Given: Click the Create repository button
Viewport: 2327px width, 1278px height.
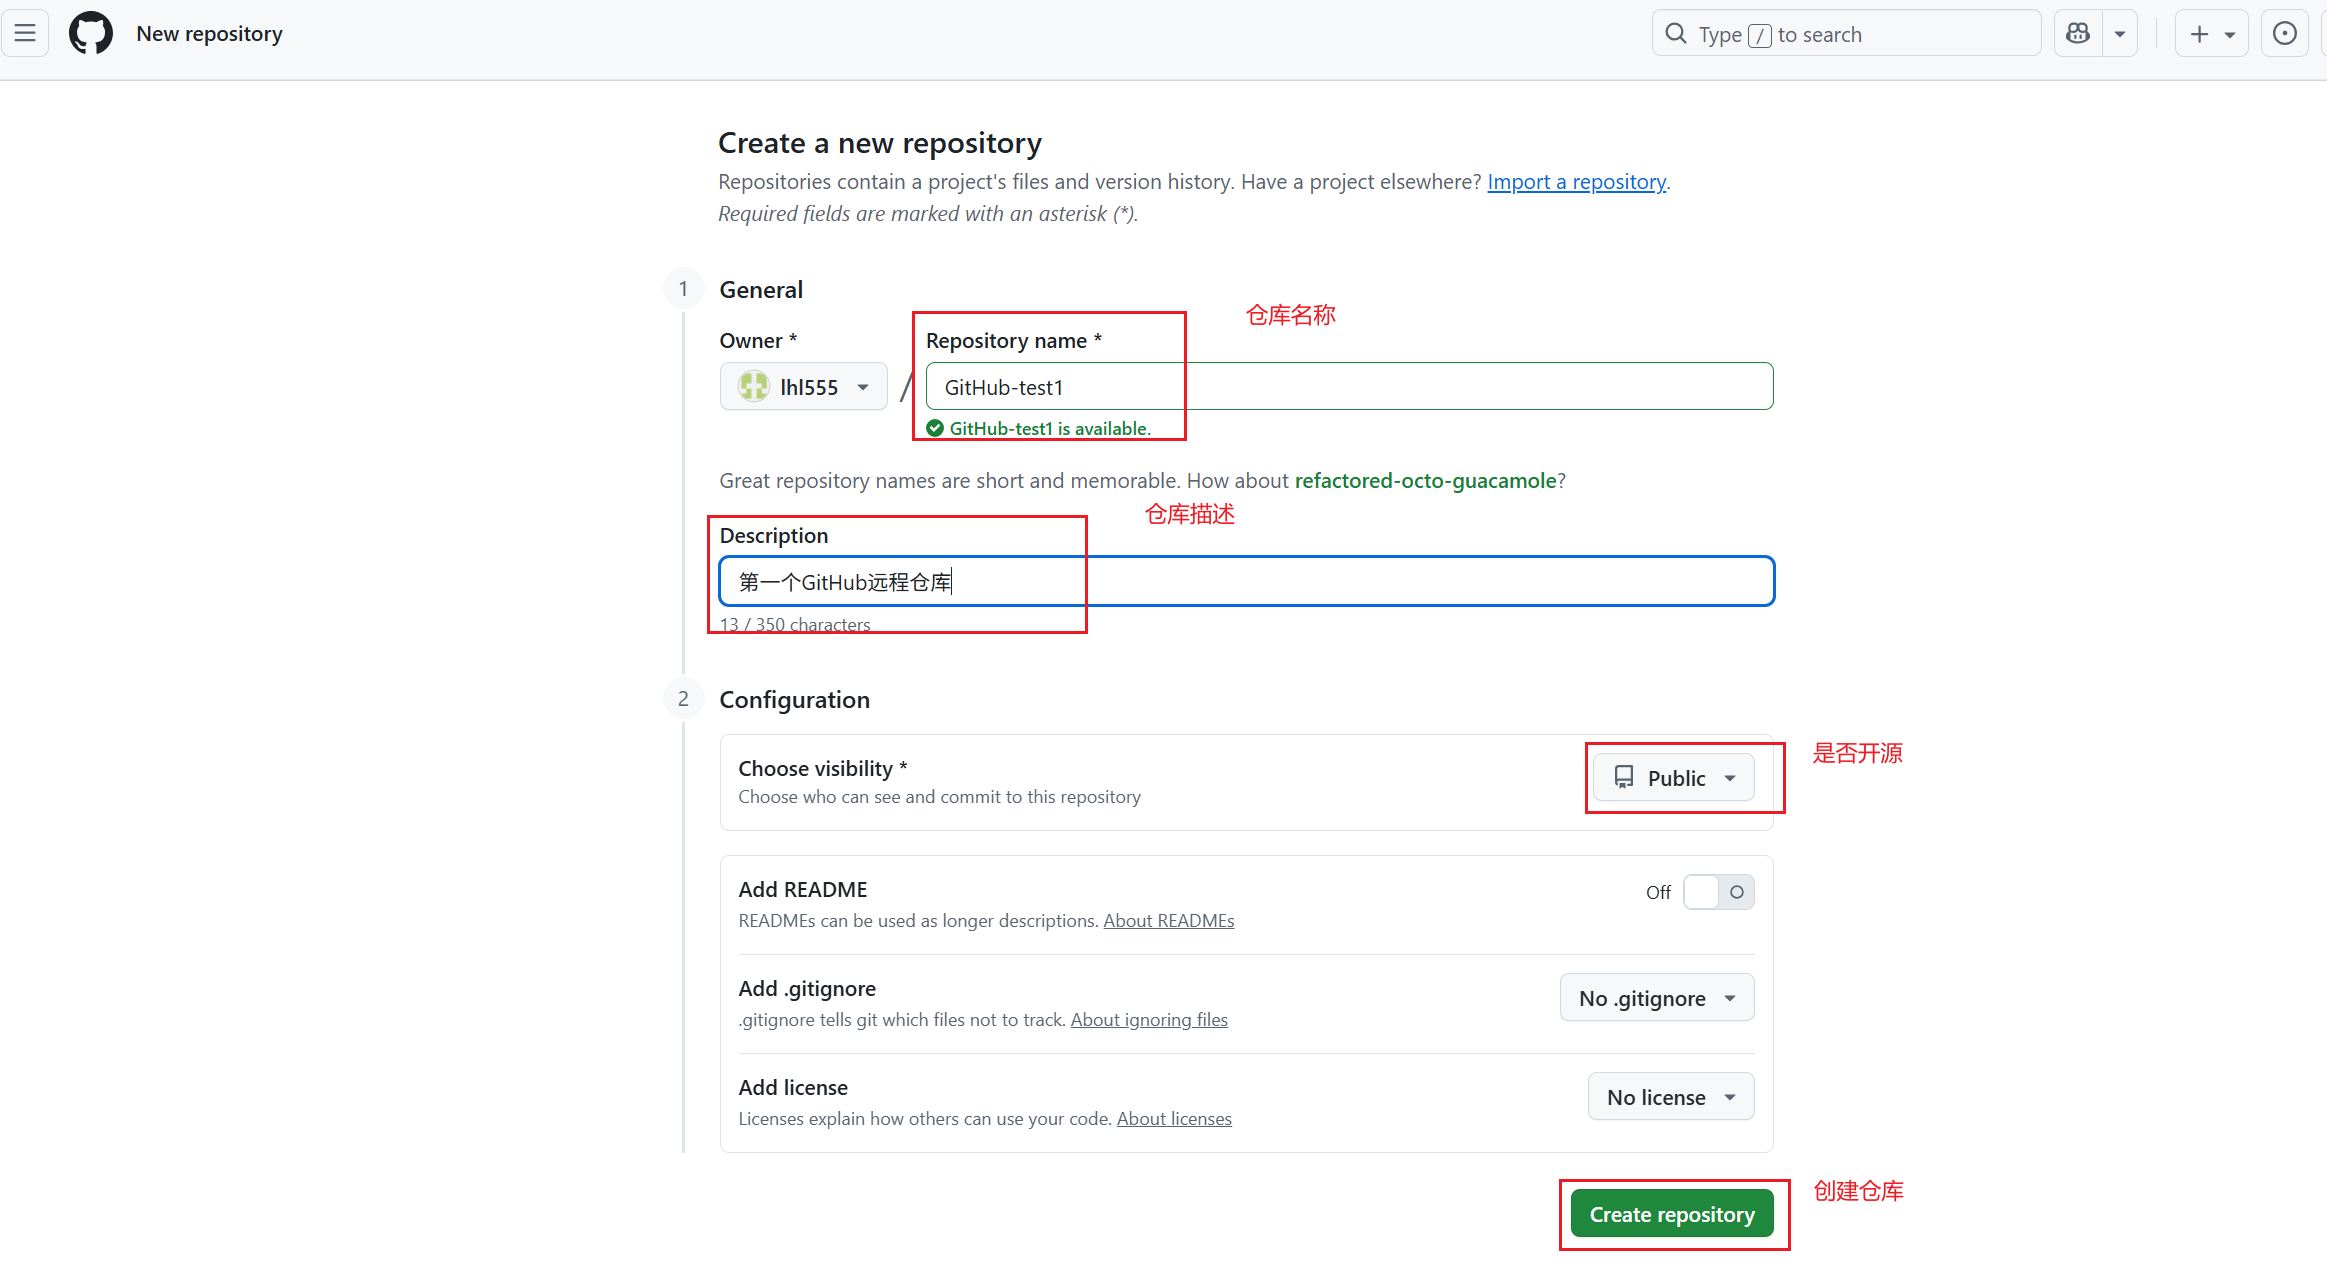Looking at the screenshot, I should (x=1672, y=1214).
